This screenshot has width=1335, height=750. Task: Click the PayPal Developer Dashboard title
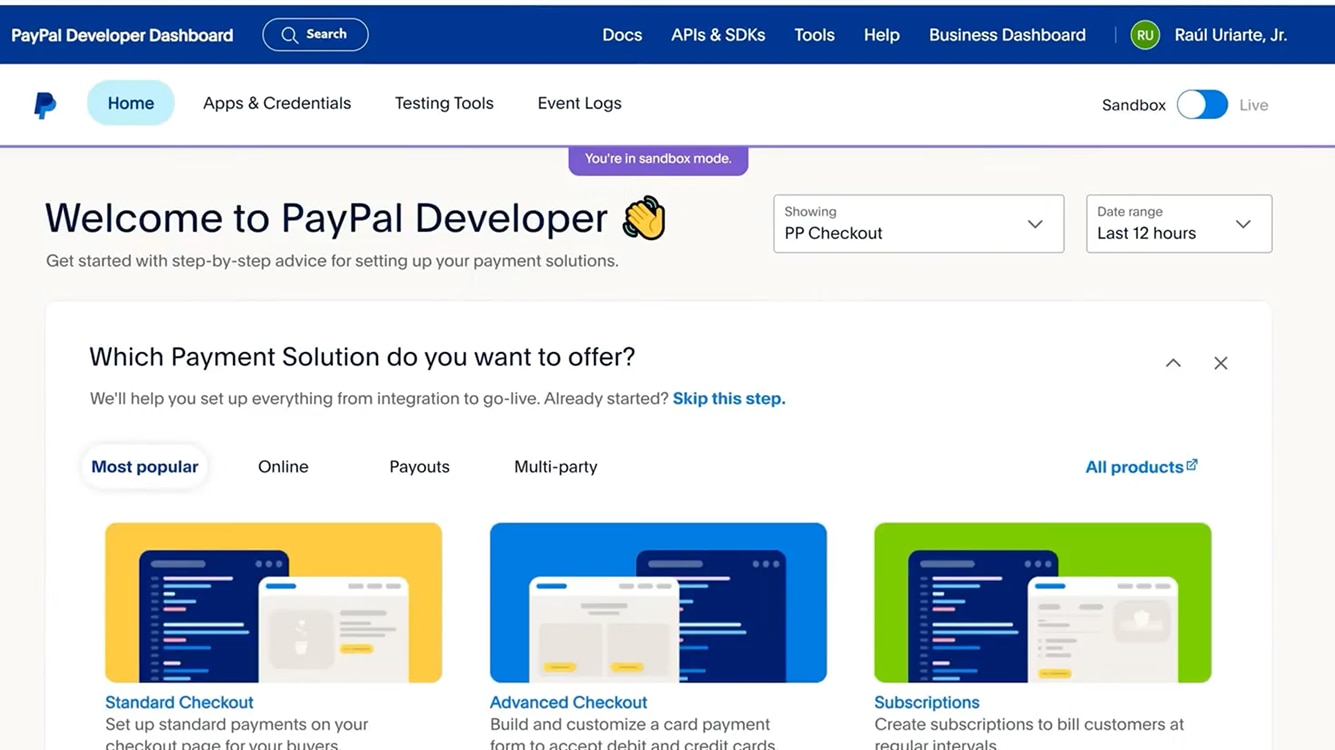(122, 35)
